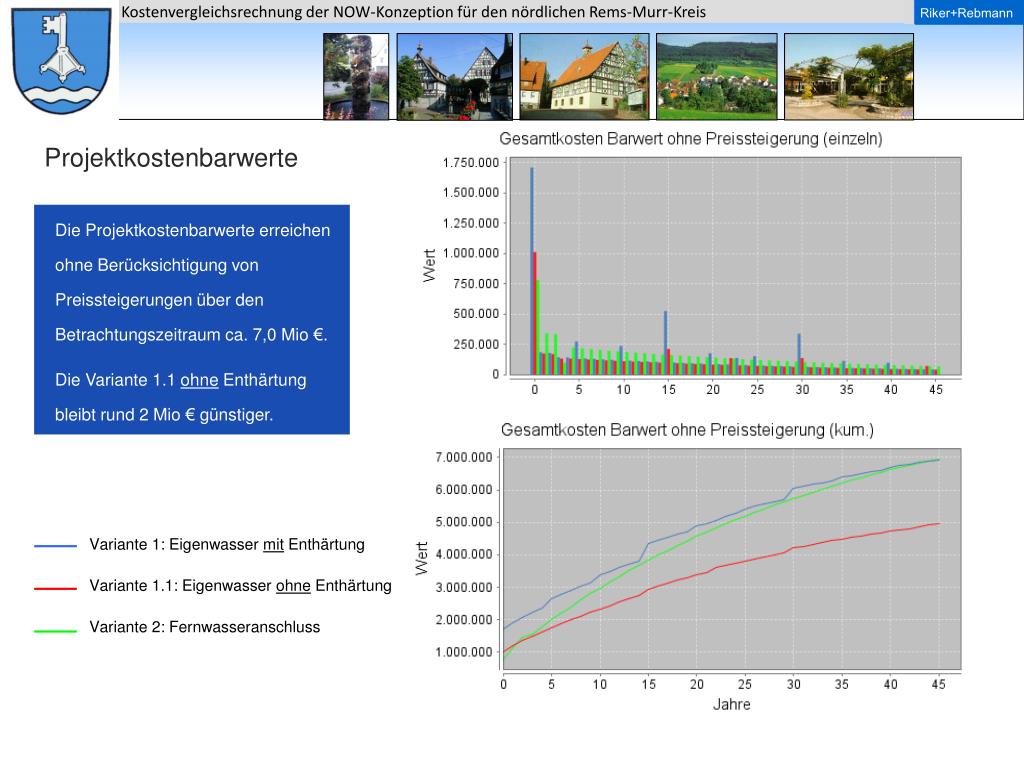This screenshot has width=1024, height=768.
Task: Click chart title 'Gesamtkosten Barwert ohne Preissteigerung (einzeln)'
Action: (x=691, y=138)
